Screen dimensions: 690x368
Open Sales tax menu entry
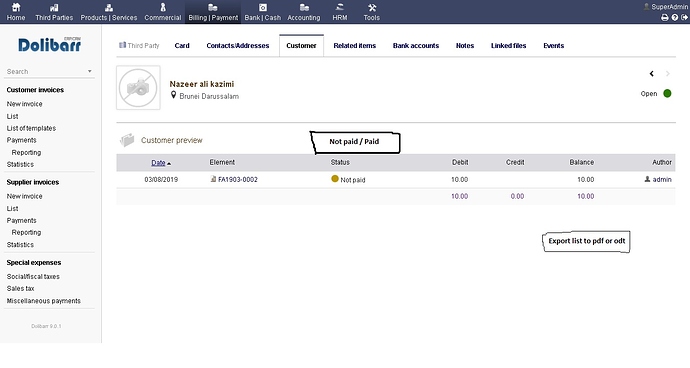click(x=20, y=288)
